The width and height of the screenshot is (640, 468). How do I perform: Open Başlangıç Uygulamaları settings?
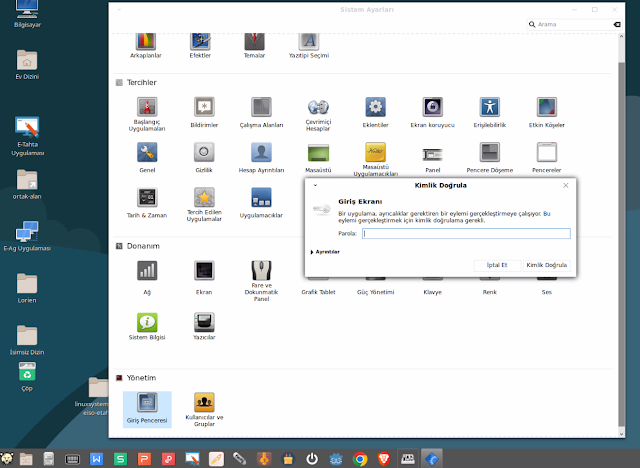click(147, 114)
